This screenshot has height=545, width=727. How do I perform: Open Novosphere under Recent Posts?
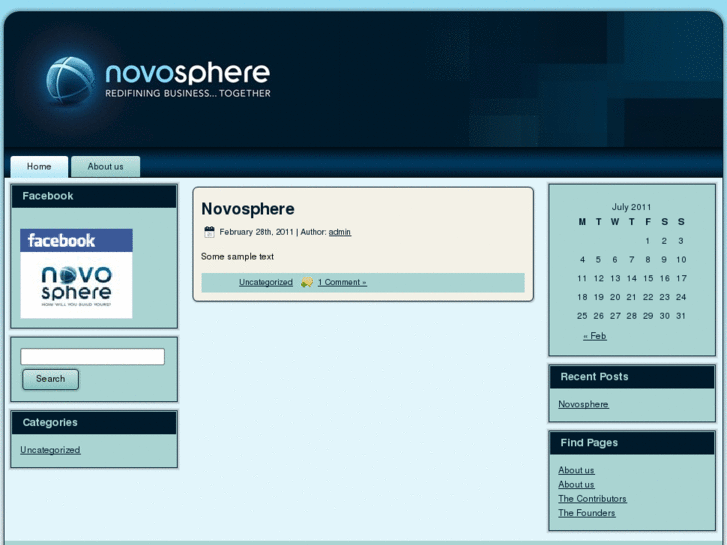coord(583,404)
